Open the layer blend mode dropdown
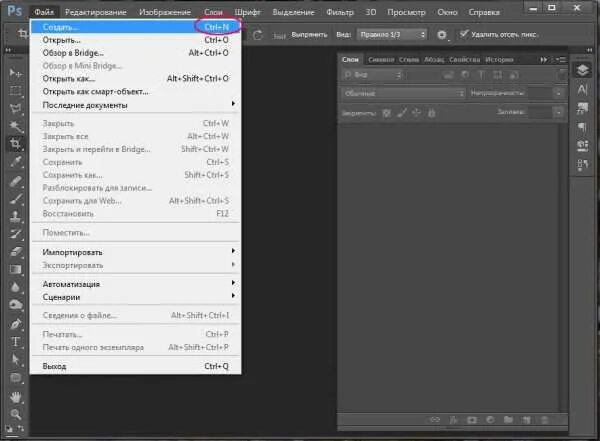Screen dimensions: 600x441 [x=403, y=93]
